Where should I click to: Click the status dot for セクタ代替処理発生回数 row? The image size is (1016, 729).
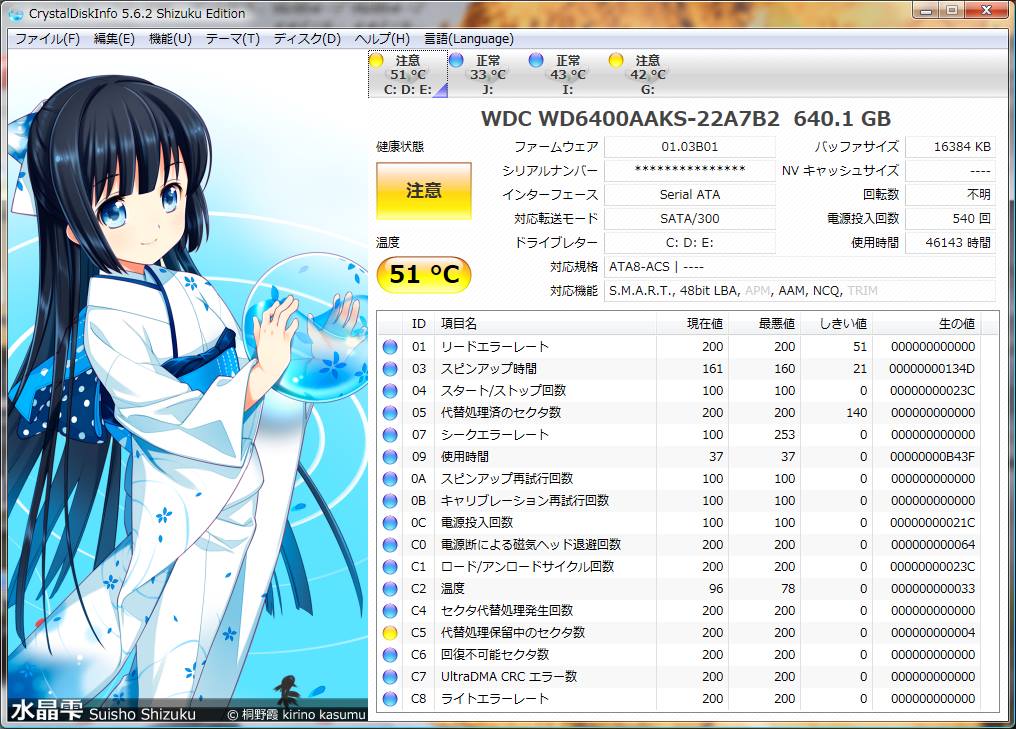[390, 612]
